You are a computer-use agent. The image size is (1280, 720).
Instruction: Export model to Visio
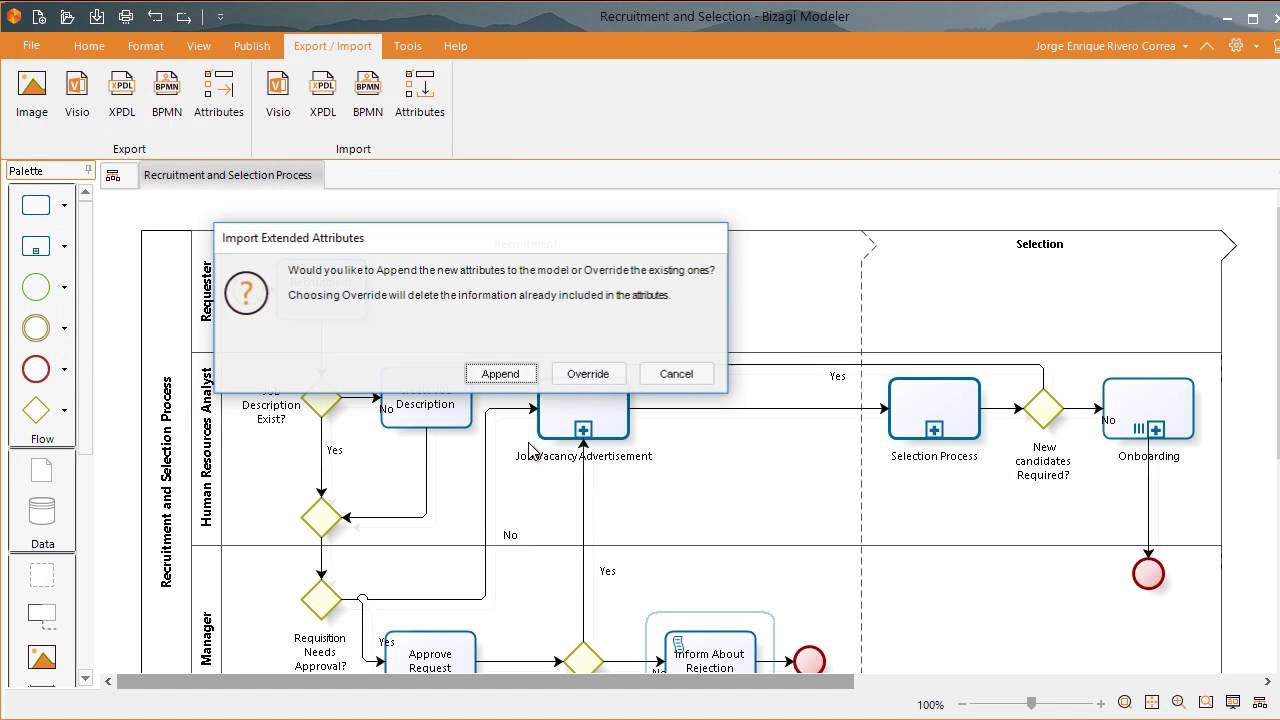[x=77, y=94]
